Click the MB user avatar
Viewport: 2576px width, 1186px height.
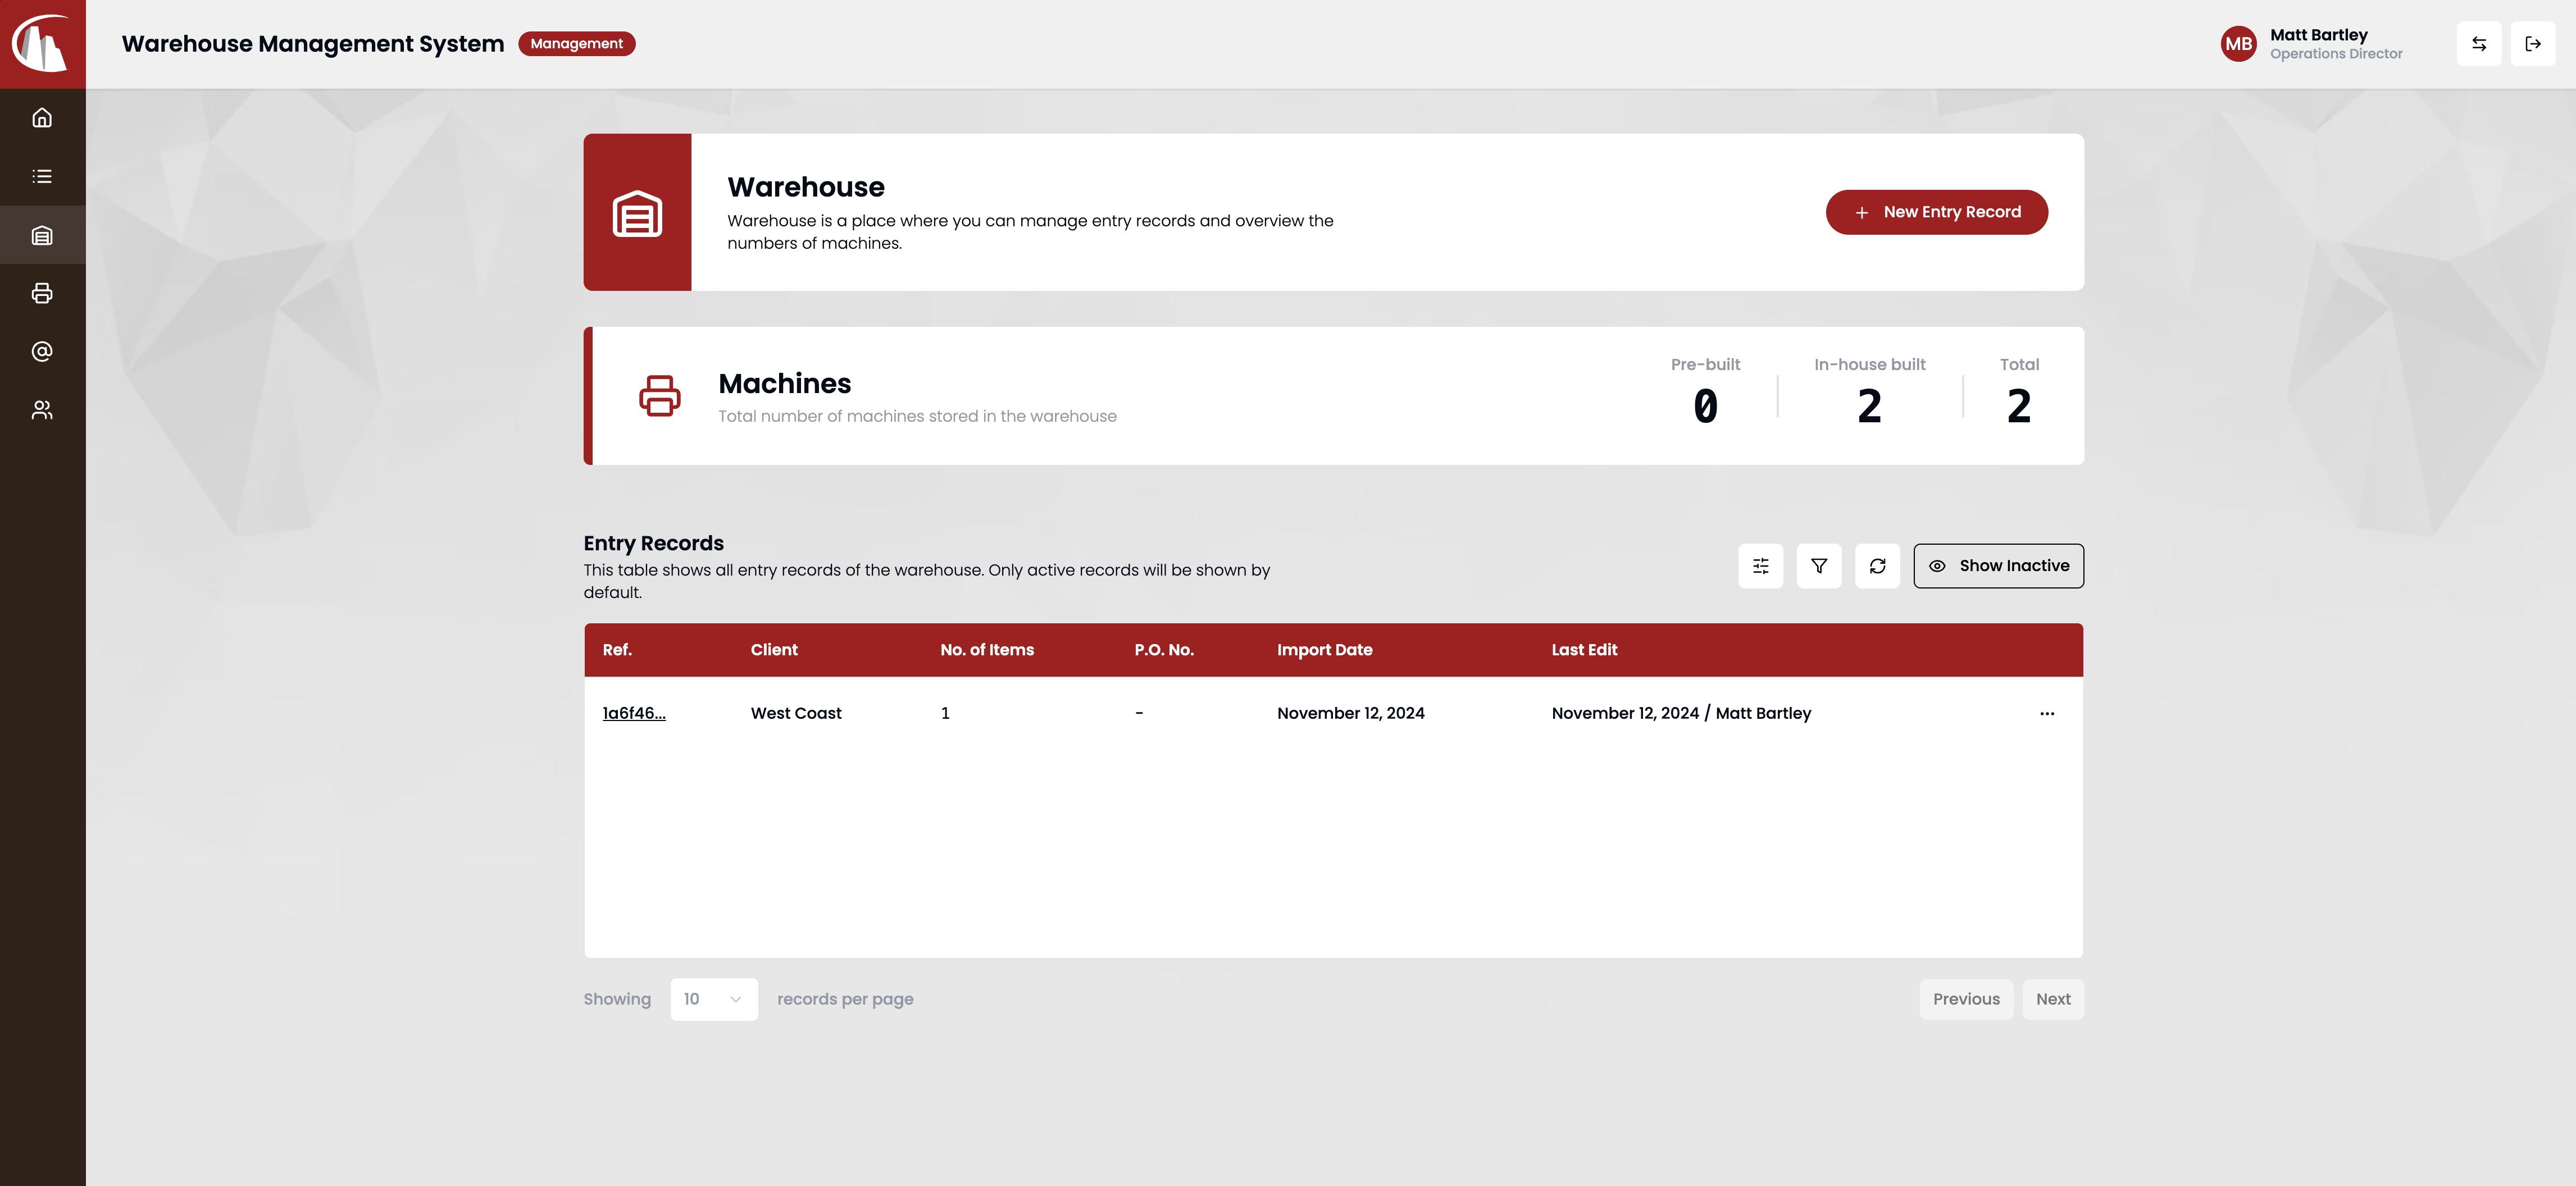2238,44
